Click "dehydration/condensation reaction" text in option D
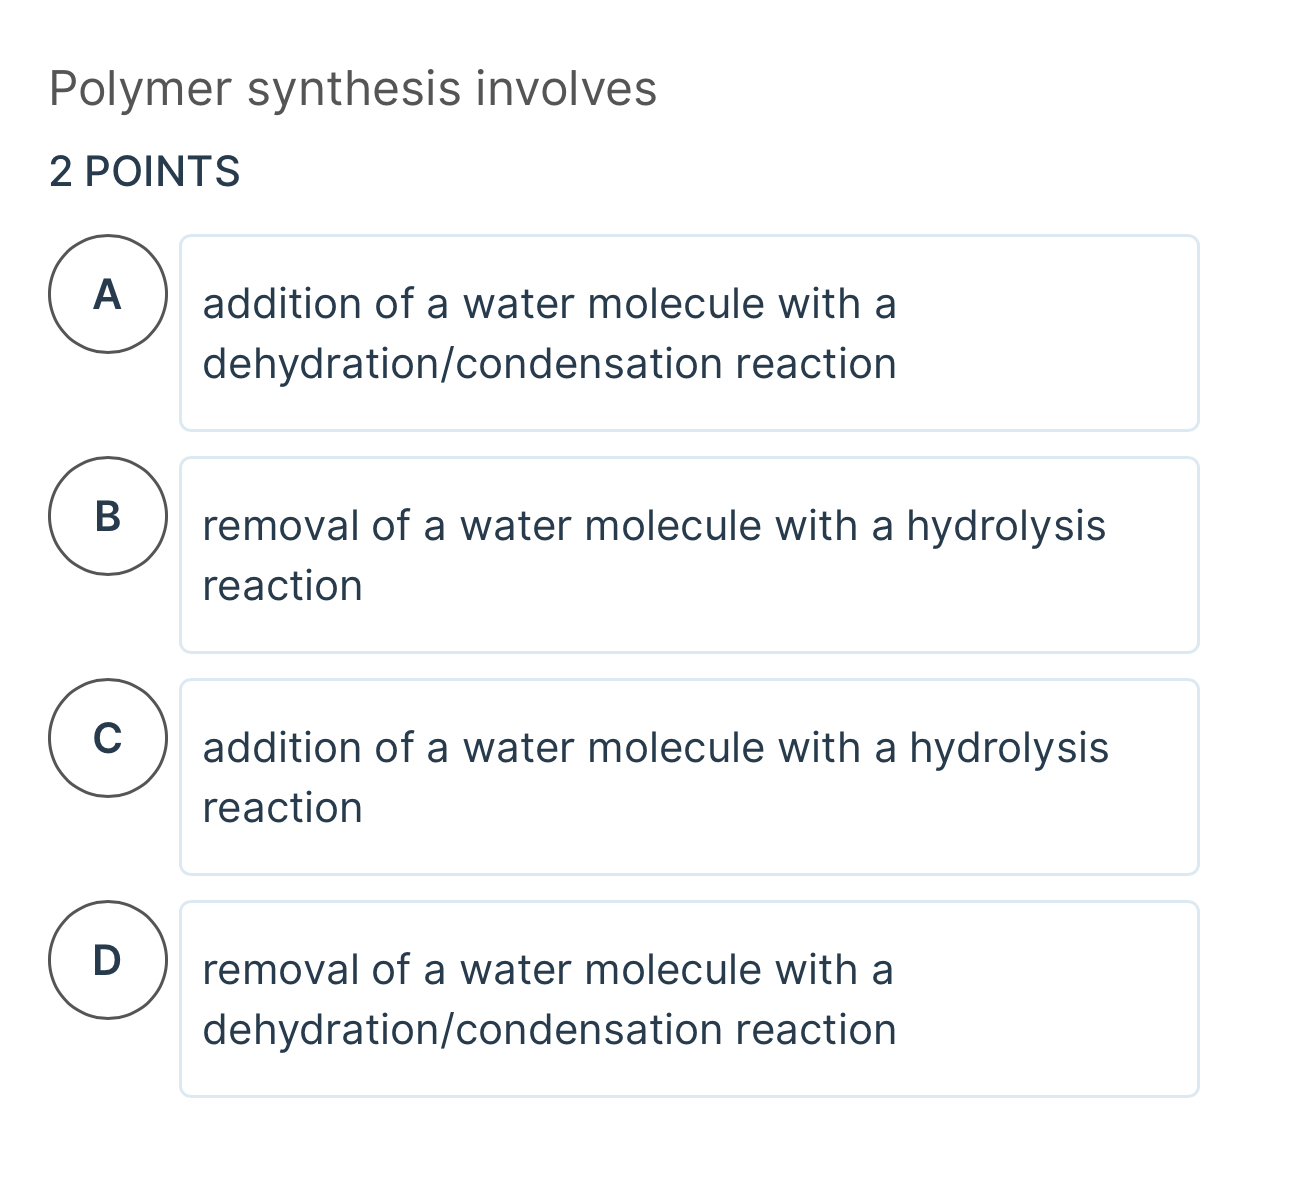The width and height of the screenshot is (1290, 1191). (x=549, y=1030)
